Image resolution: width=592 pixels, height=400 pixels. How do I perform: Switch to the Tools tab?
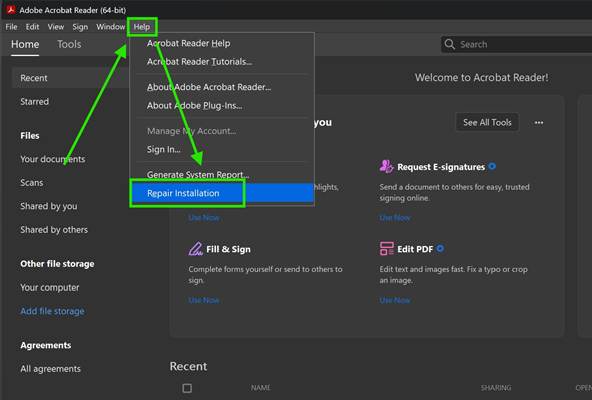click(69, 44)
